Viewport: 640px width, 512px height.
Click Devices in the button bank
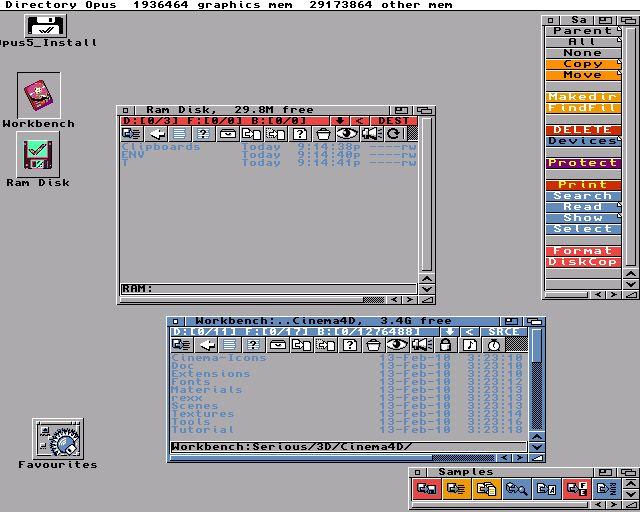point(583,141)
